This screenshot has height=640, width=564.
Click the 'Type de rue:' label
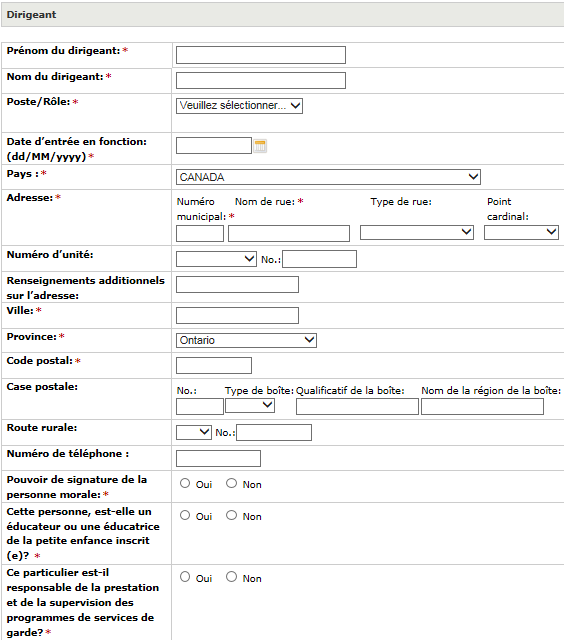(x=401, y=202)
